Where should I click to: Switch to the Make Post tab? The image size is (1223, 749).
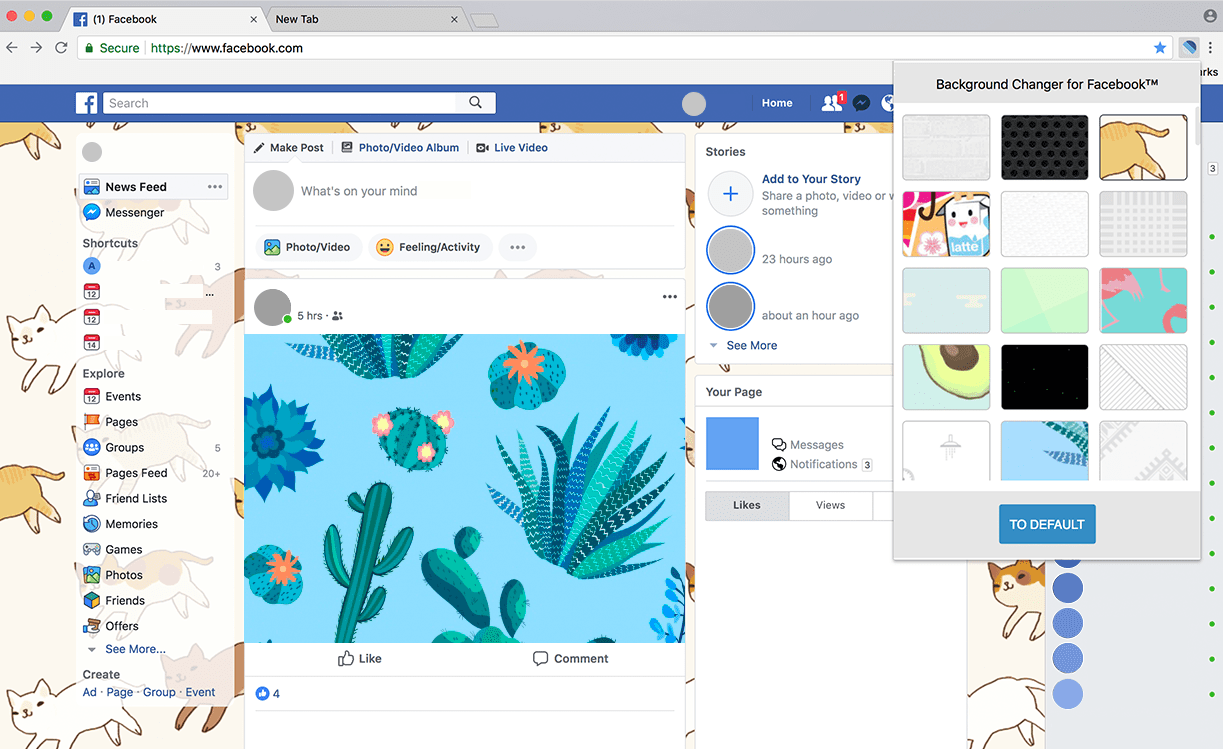coord(288,147)
